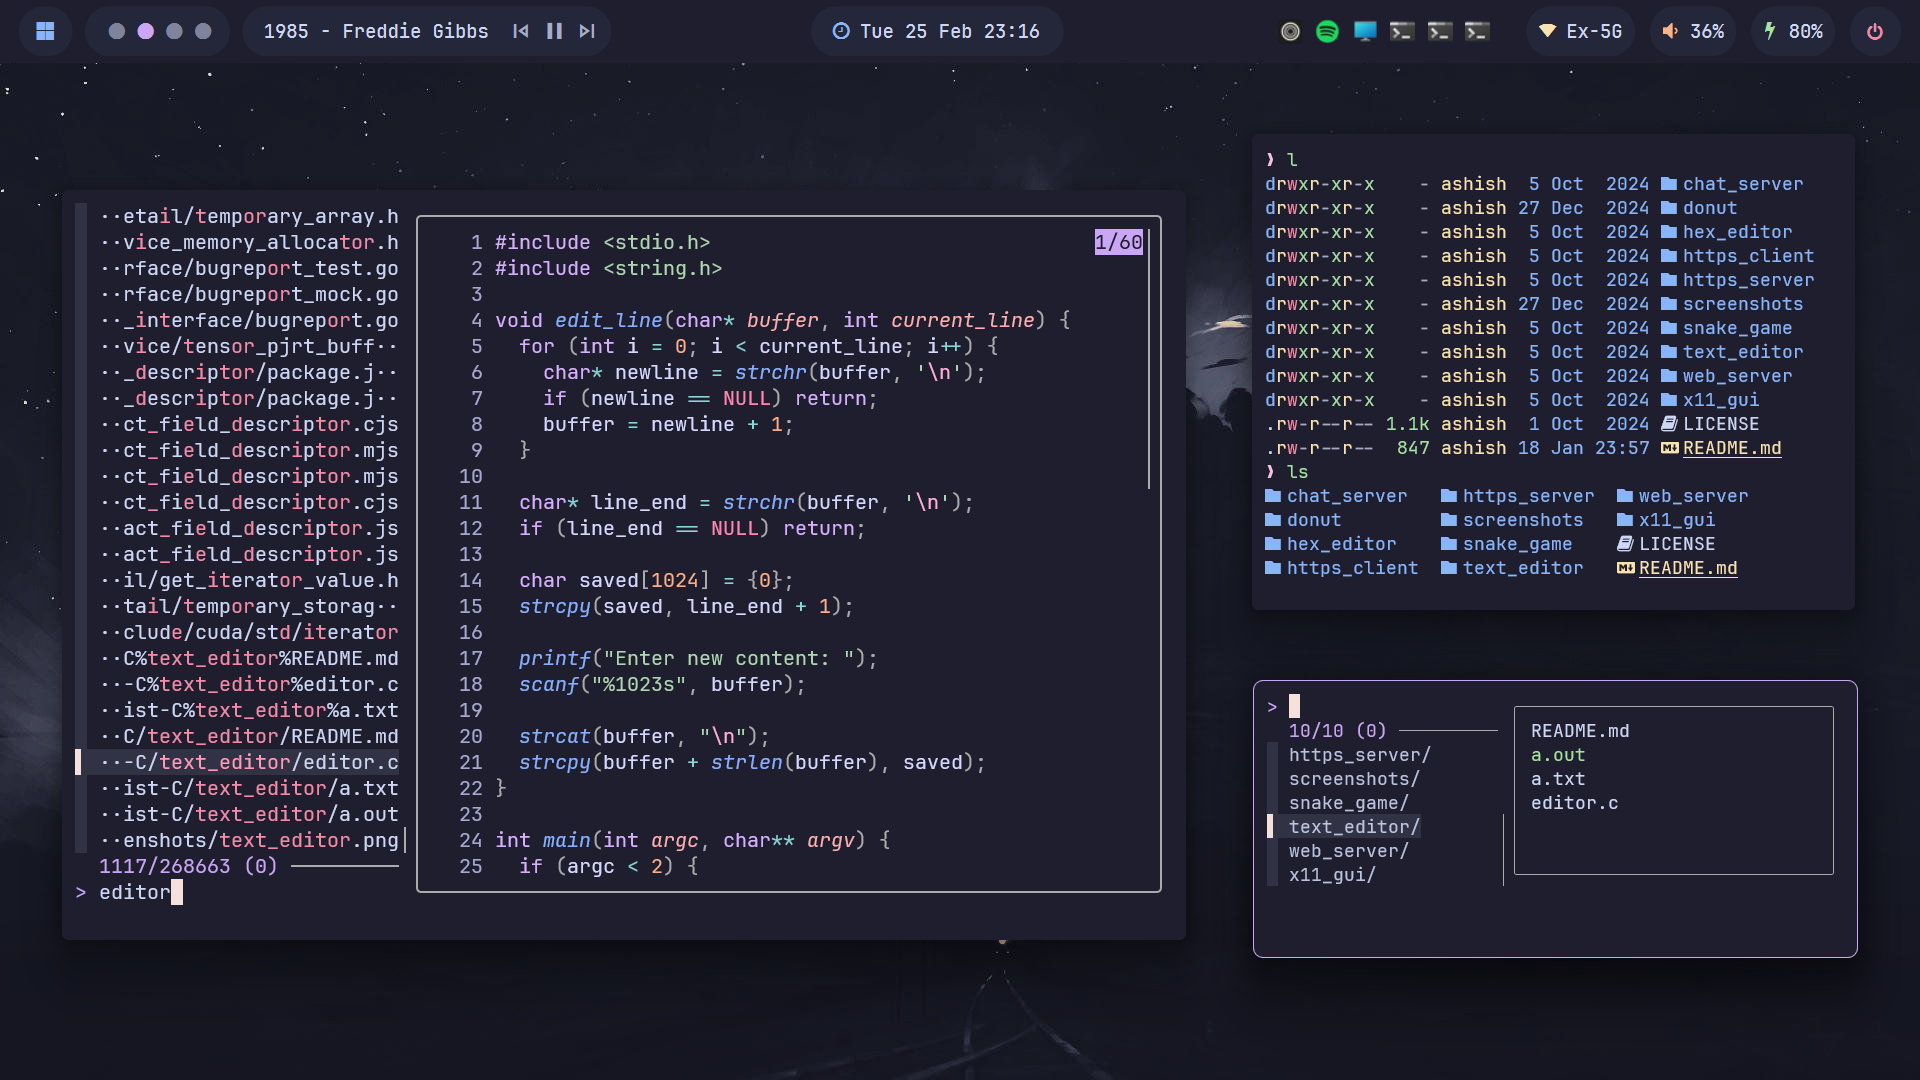
Task: Pause the currently playing track
Action: click(554, 31)
